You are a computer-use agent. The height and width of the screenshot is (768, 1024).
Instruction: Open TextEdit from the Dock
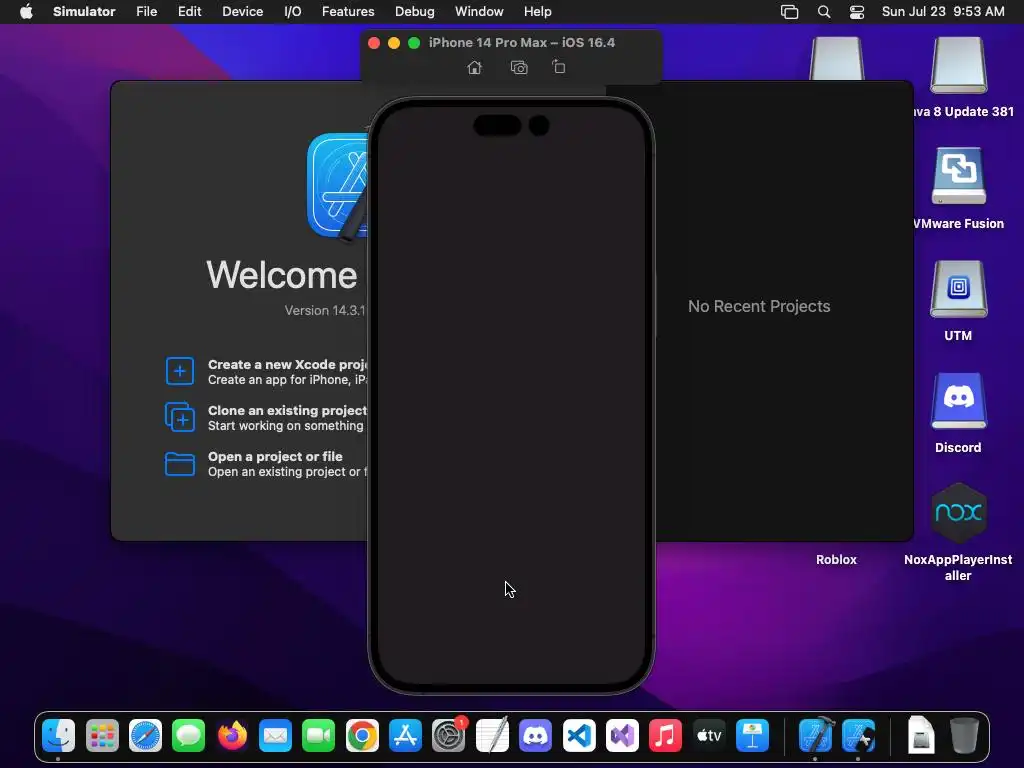coord(492,736)
